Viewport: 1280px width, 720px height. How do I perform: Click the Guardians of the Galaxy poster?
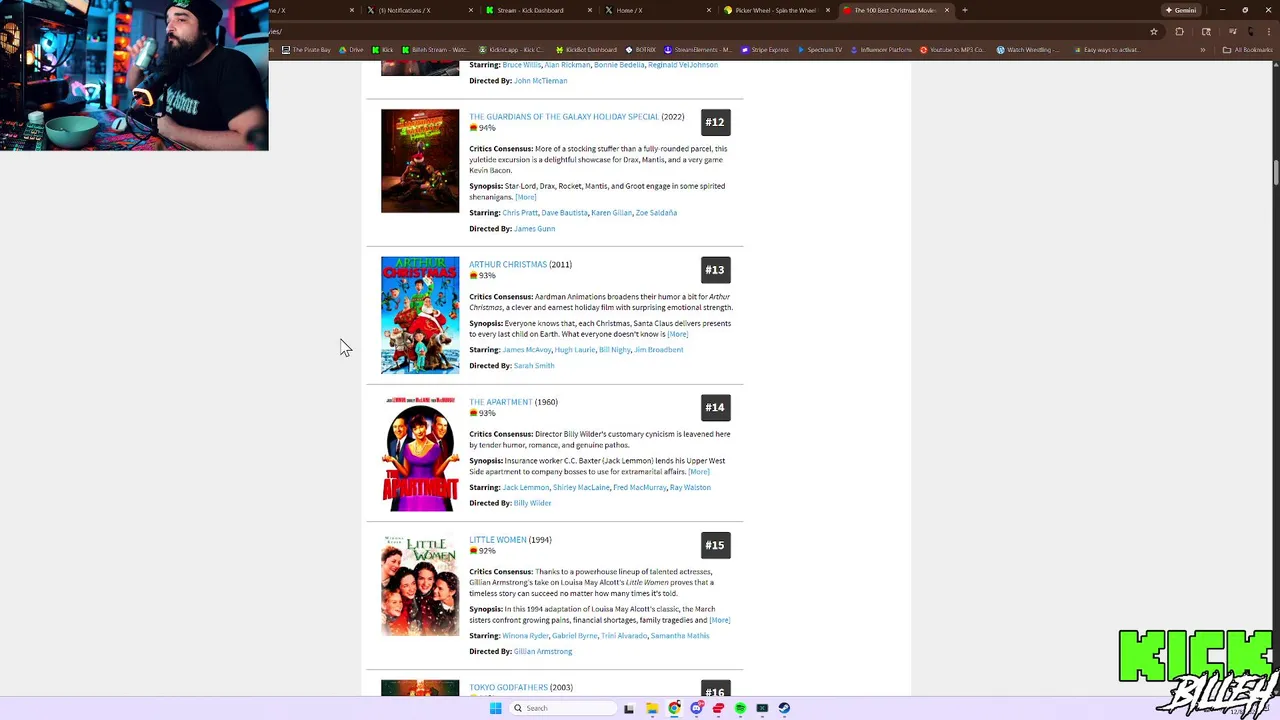pos(420,161)
